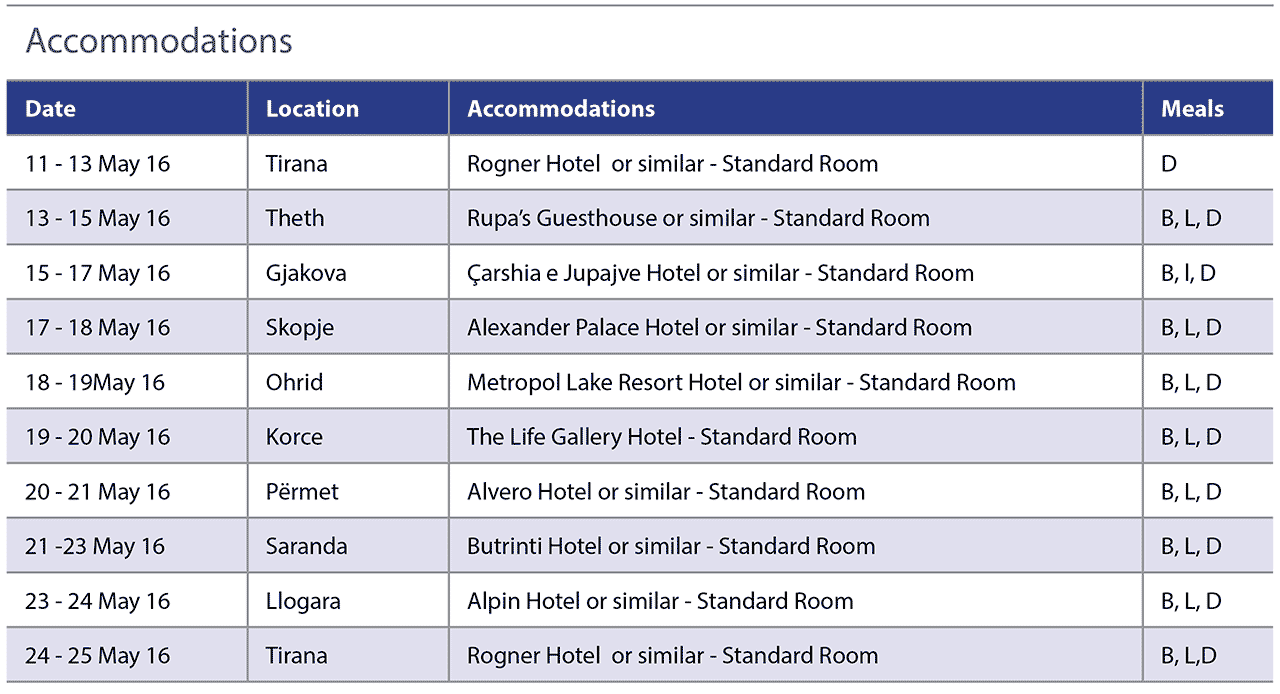Select the Location column header
Image resolution: width=1280 pixels, height=694 pixels.
[312, 109]
